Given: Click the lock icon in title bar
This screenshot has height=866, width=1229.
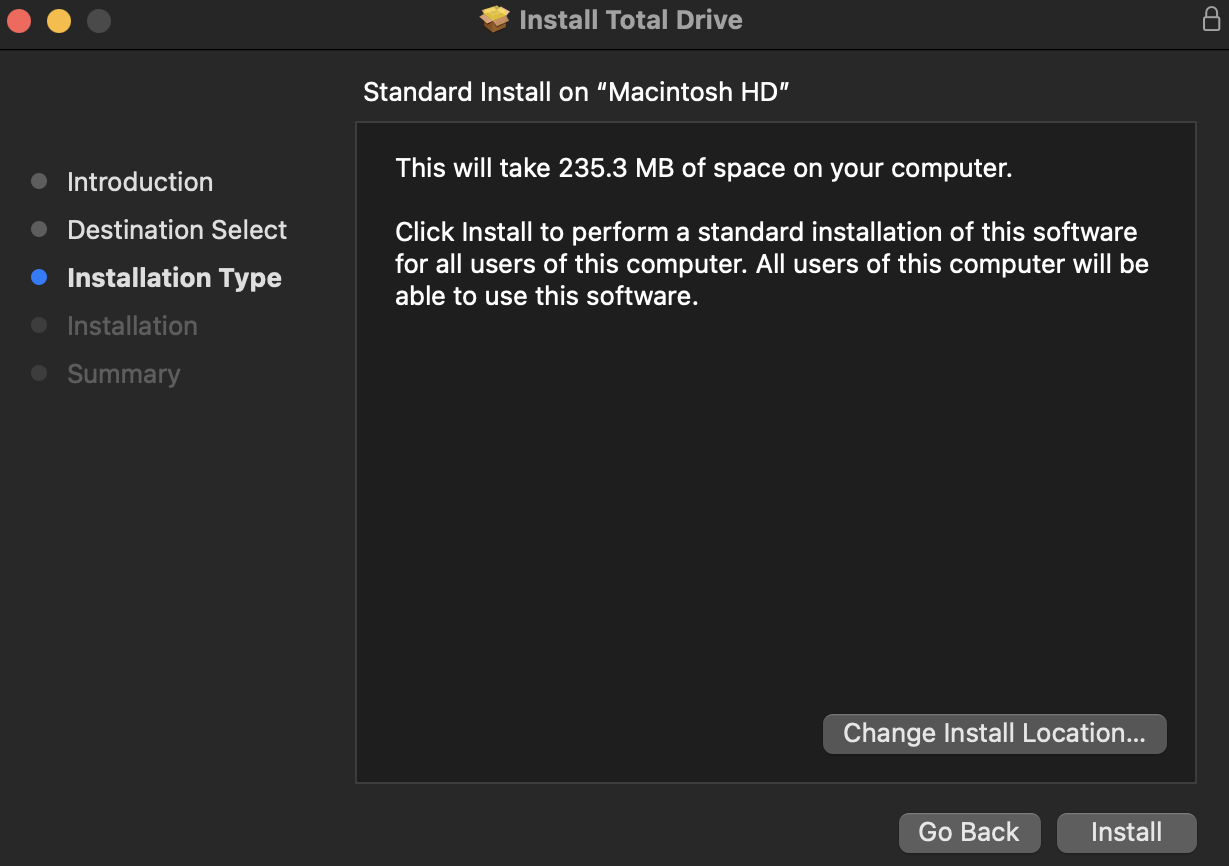Looking at the screenshot, I should click(x=1210, y=20).
